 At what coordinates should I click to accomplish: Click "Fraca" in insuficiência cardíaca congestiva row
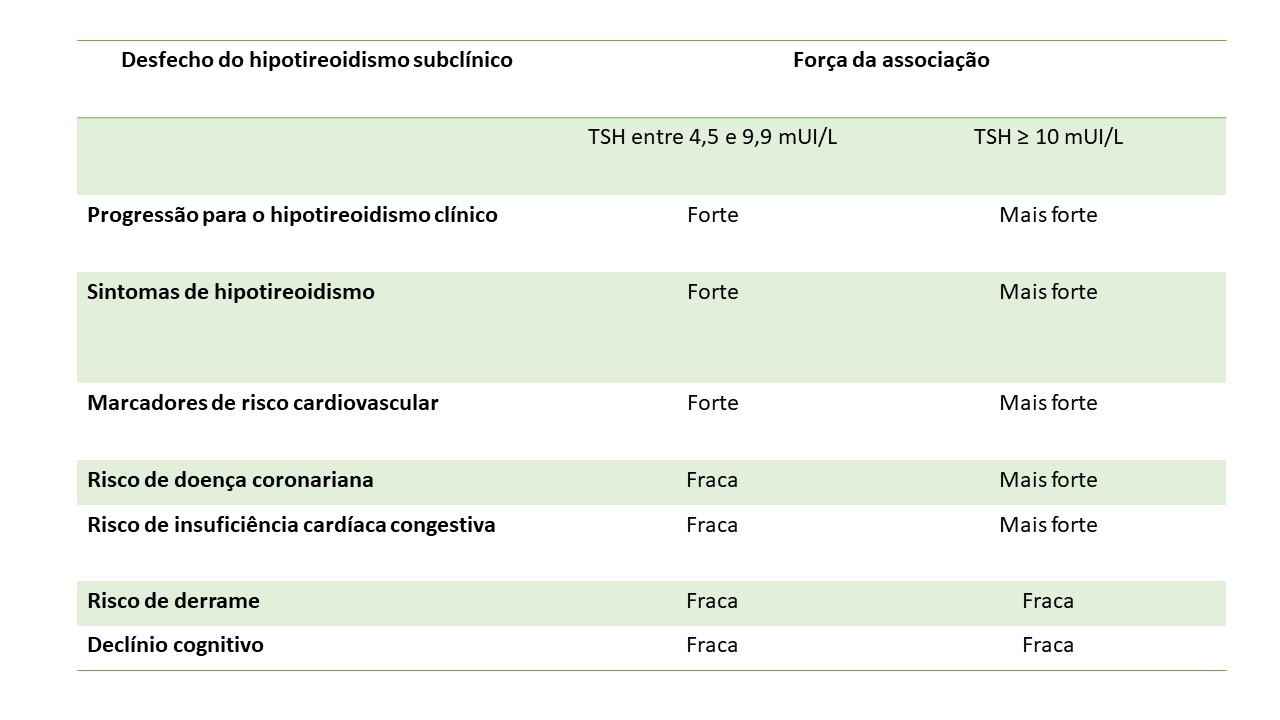coord(712,525)
